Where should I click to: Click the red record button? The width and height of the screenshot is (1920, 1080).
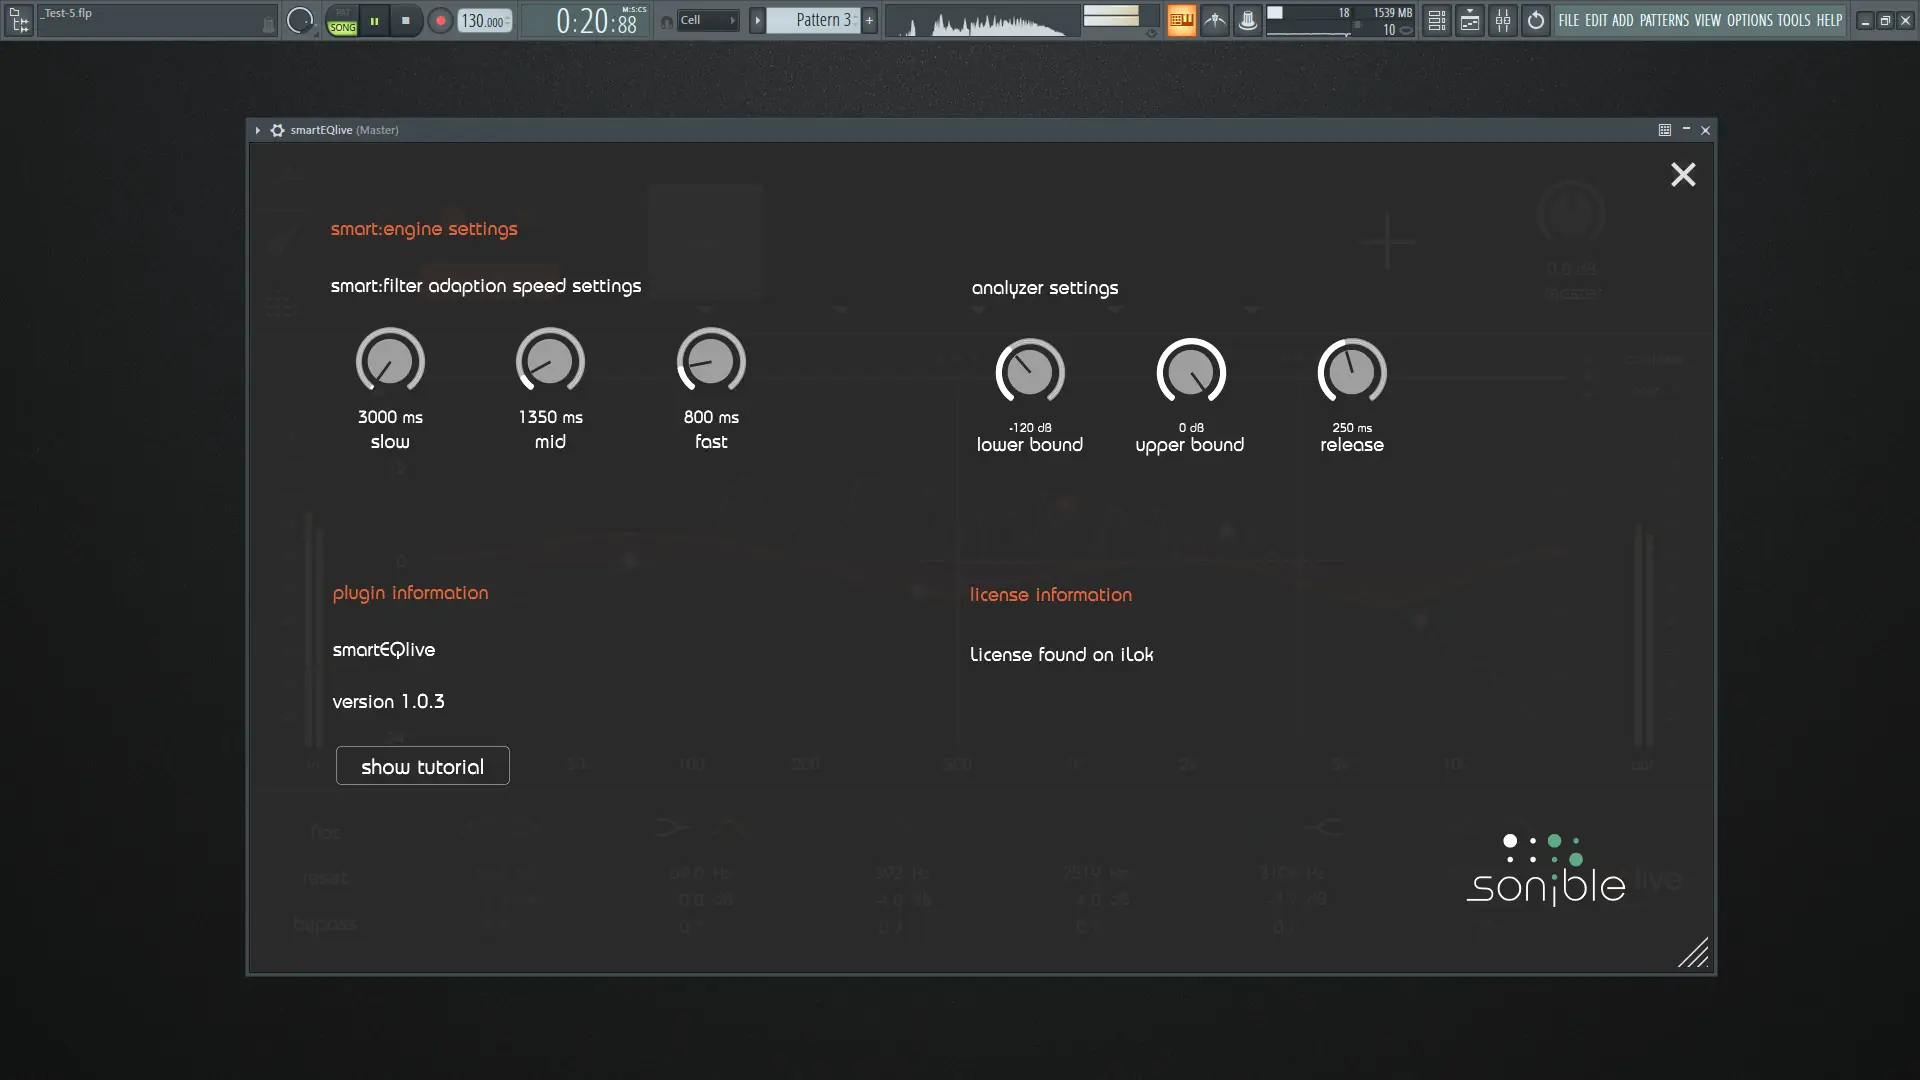439,20
